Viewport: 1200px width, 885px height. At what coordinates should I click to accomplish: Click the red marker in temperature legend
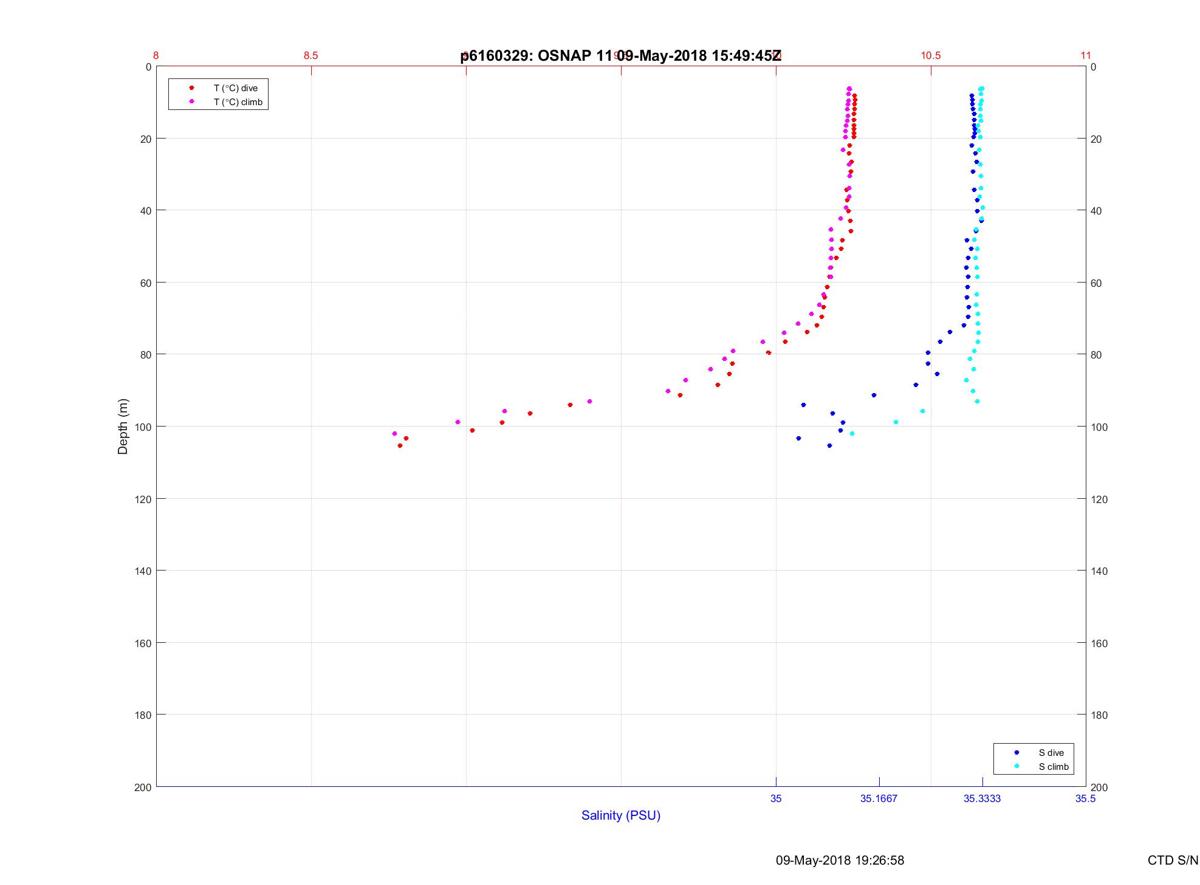[x=191, y=88]
